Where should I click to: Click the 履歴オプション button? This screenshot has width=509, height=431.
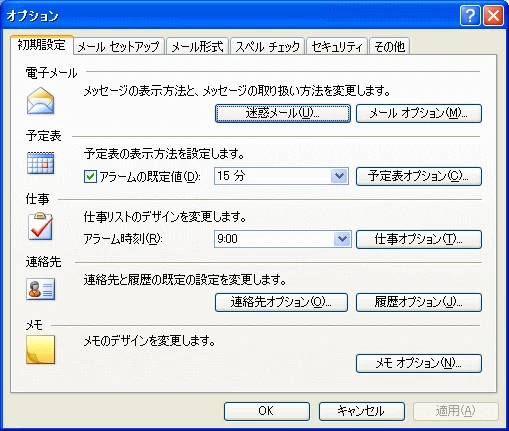click(419, 302)
